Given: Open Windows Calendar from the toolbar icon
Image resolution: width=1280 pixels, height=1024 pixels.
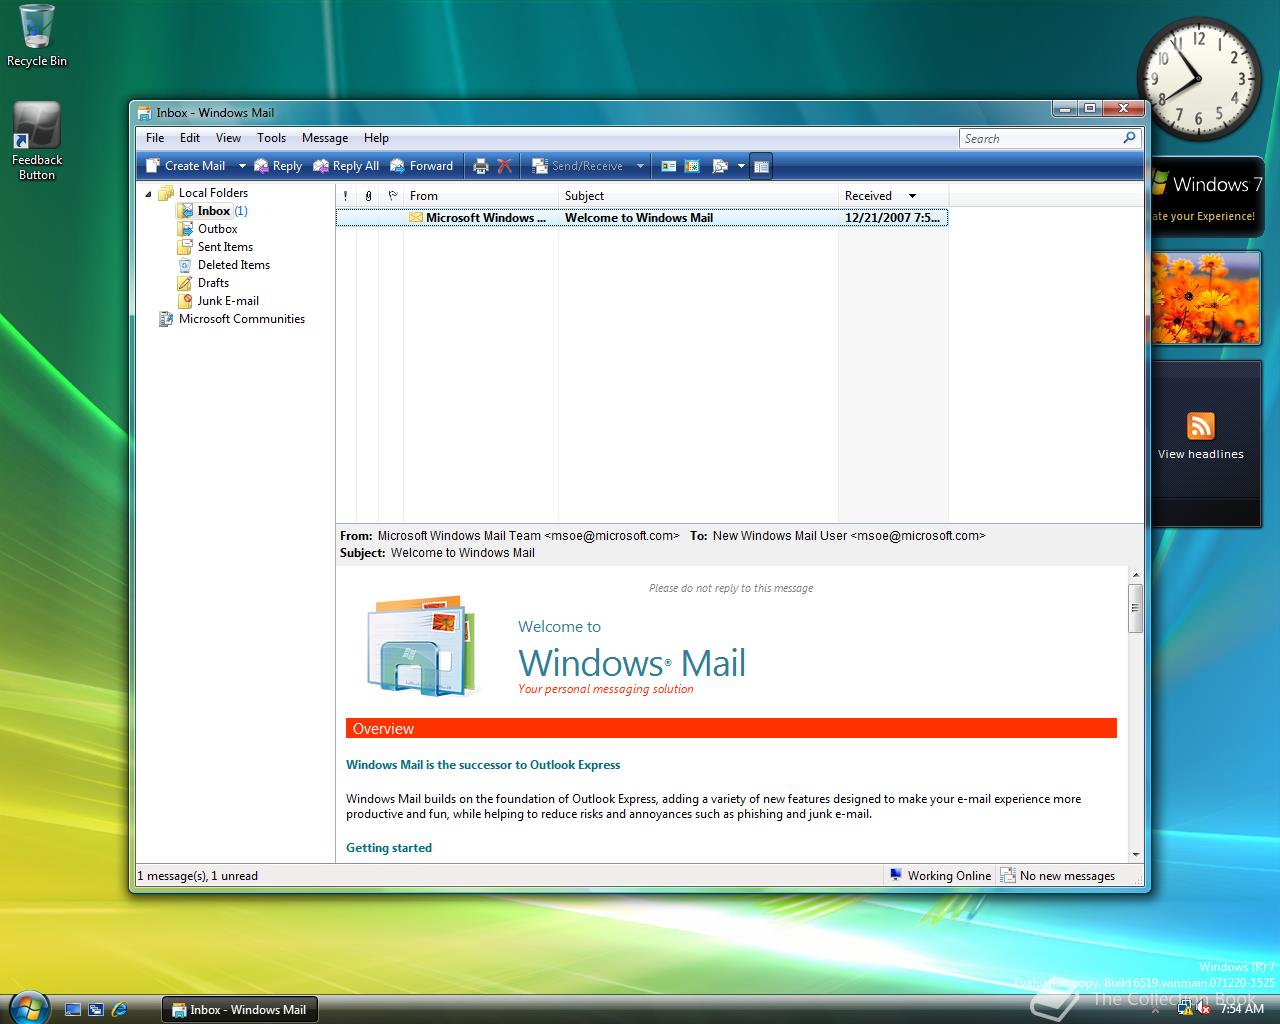Looking at the screenshot, I should click(x=692, y=166).
